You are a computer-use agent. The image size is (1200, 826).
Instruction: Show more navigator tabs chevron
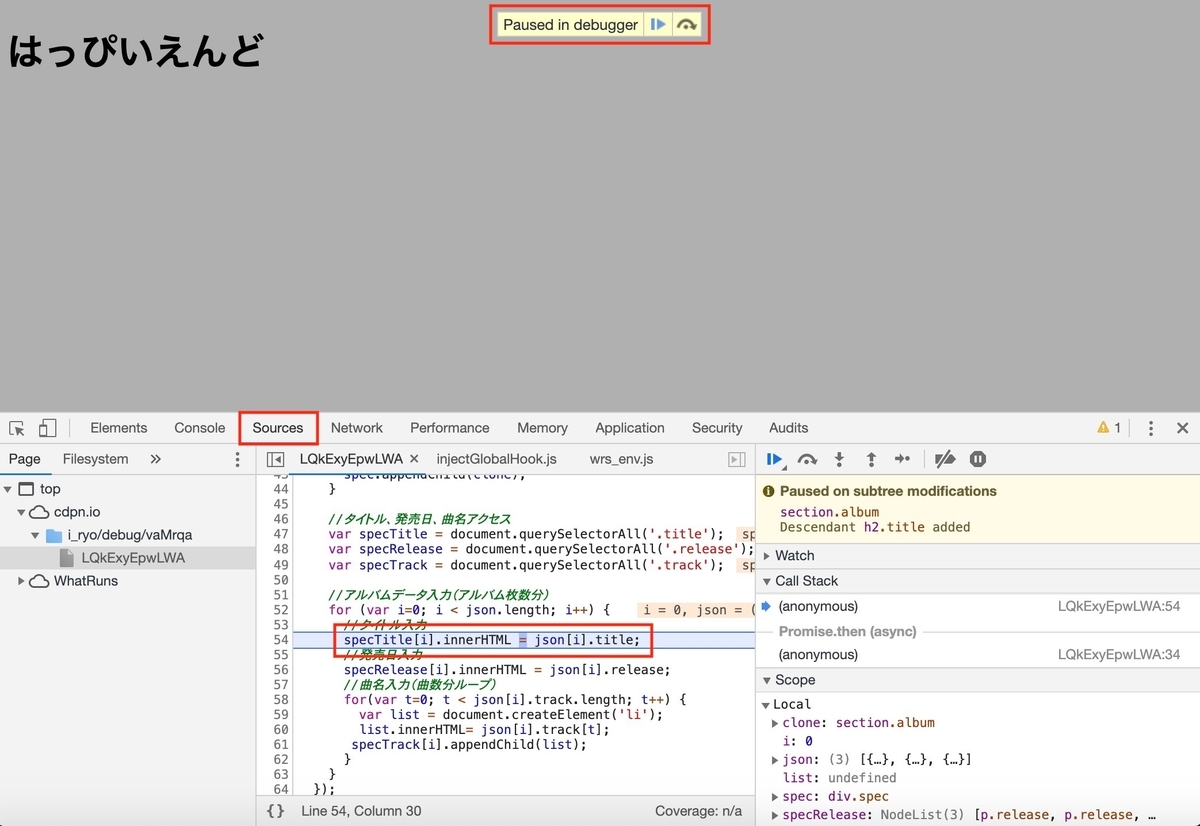click(155, 459)
